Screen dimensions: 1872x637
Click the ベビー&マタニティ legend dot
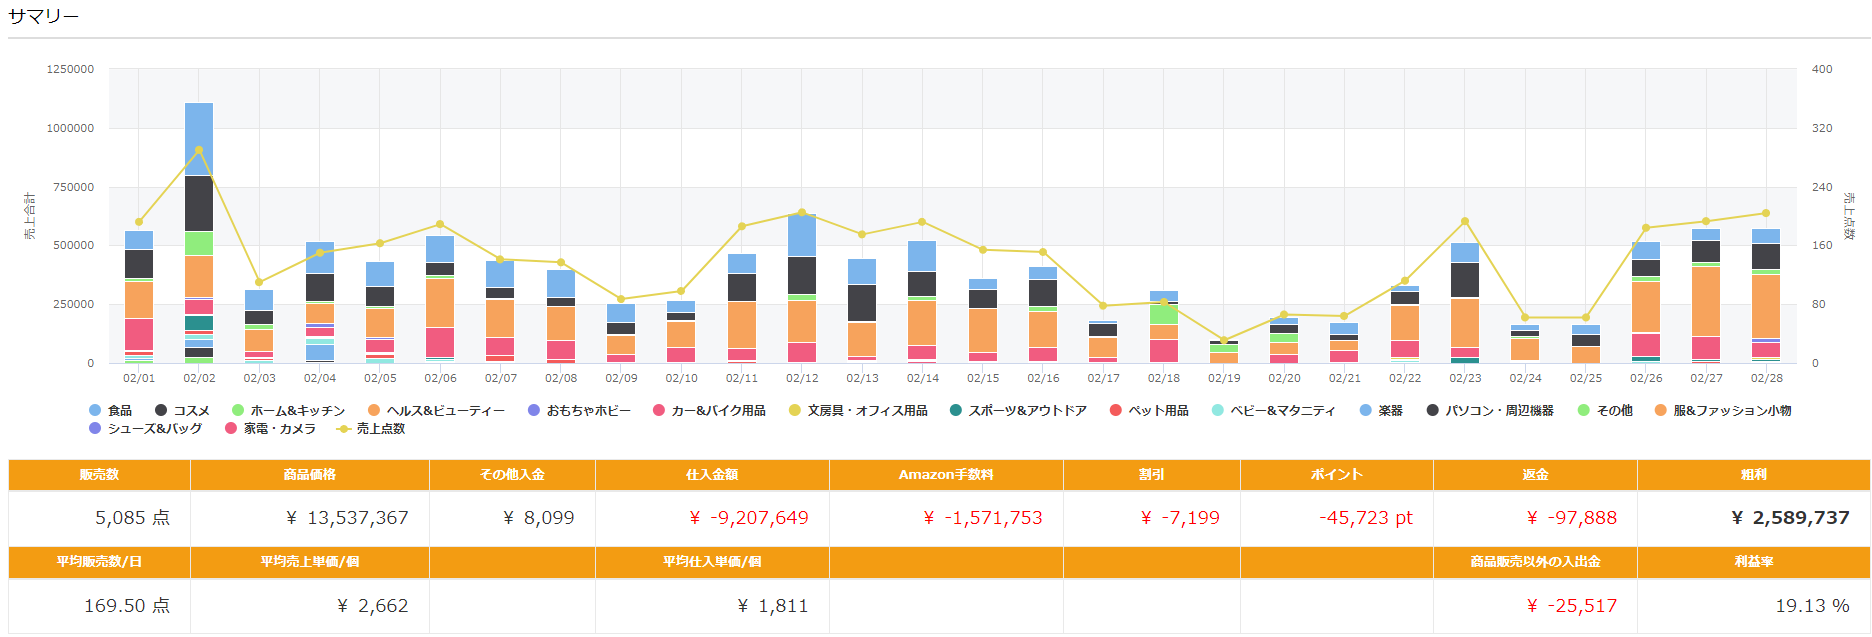click(x=1218, y=411)
